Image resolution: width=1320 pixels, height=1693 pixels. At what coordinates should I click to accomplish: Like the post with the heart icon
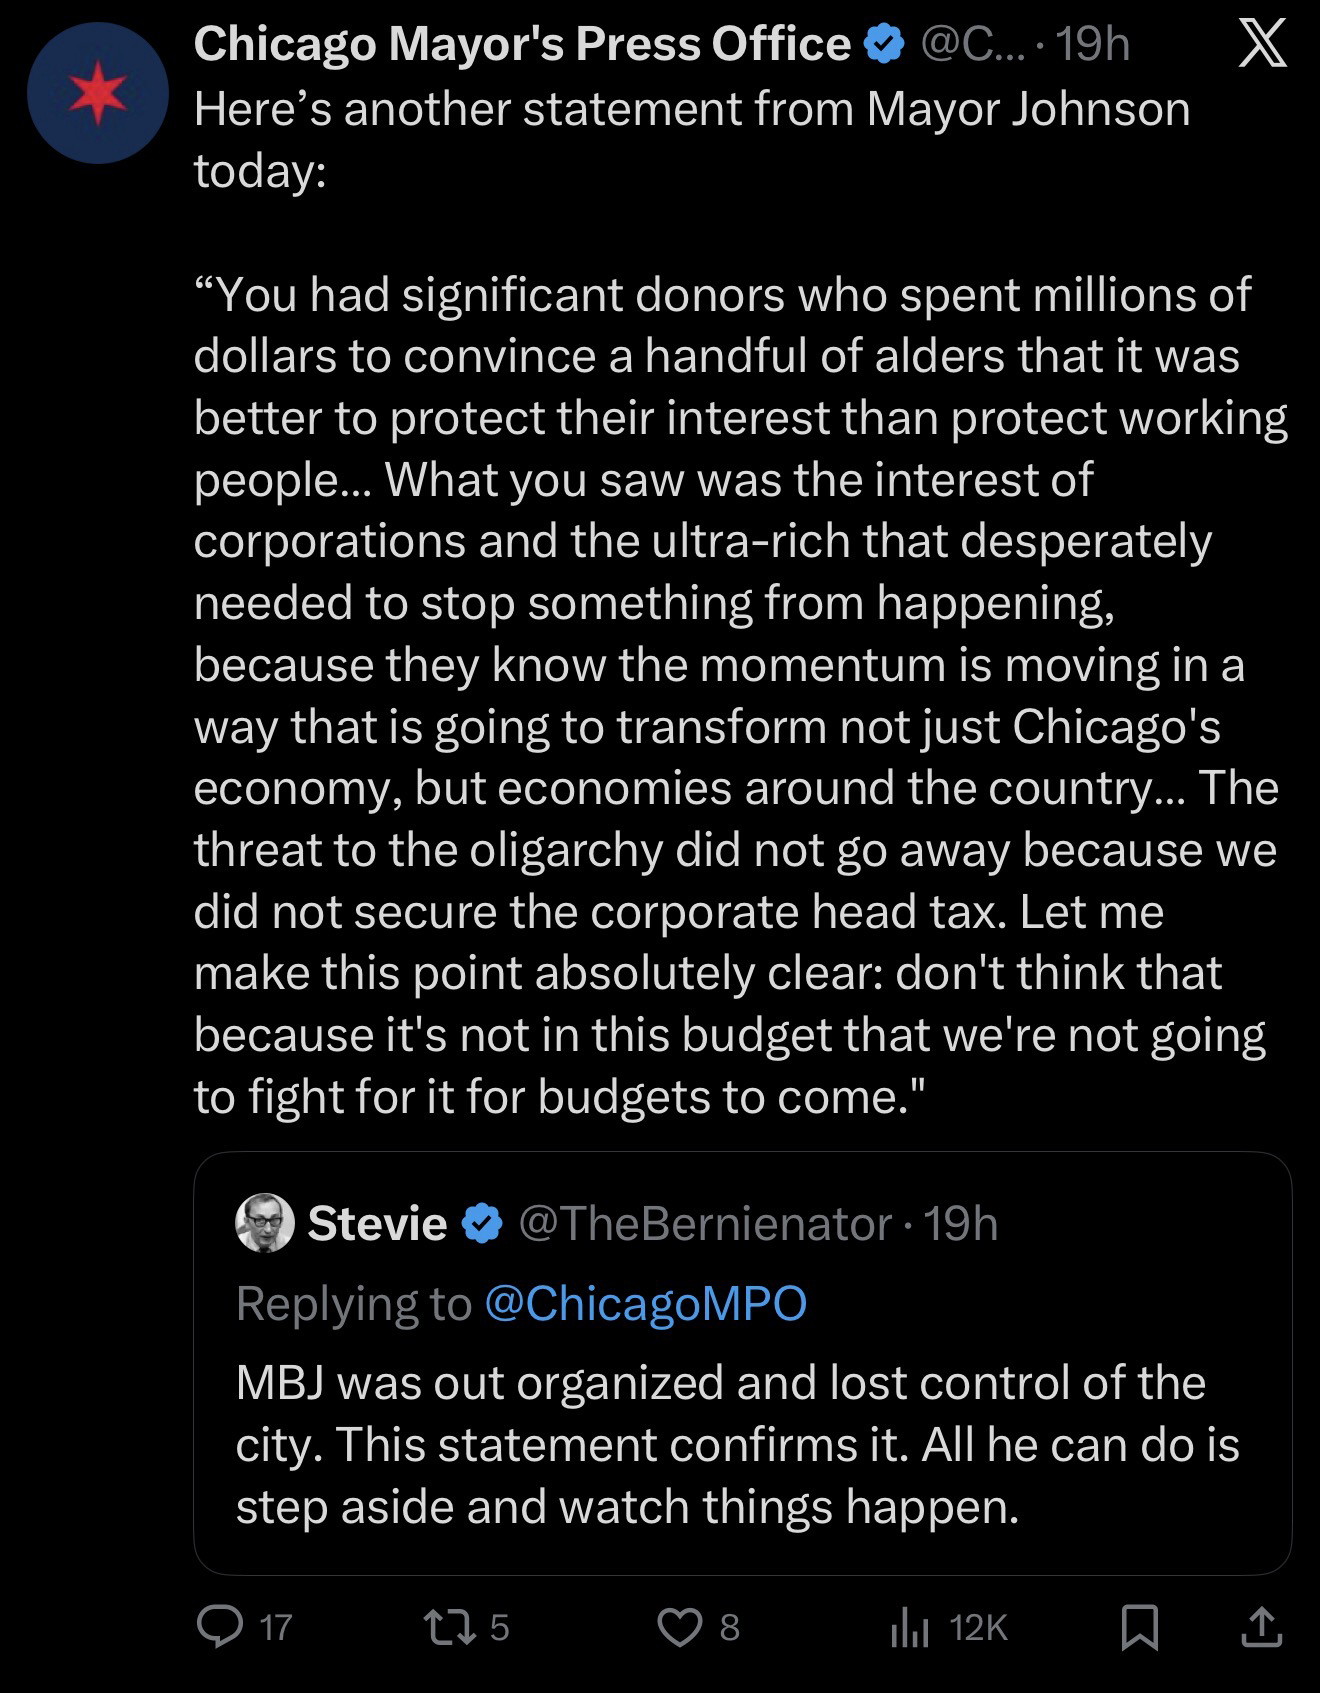679,1627
